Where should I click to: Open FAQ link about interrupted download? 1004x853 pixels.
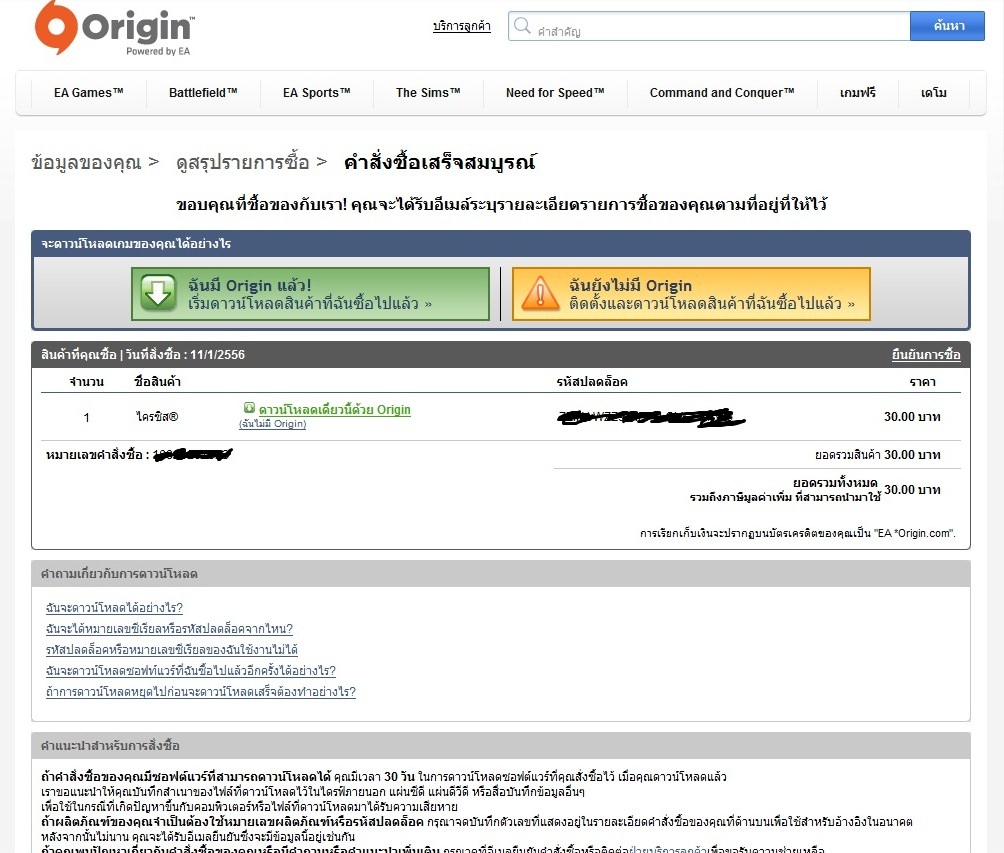[201, 692]
